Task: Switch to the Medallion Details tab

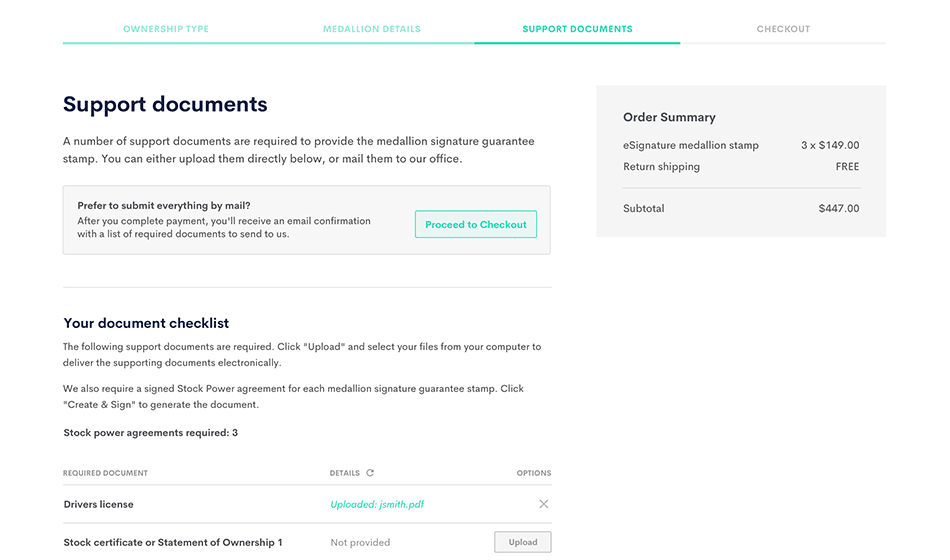Action: [x=371, y=29]
